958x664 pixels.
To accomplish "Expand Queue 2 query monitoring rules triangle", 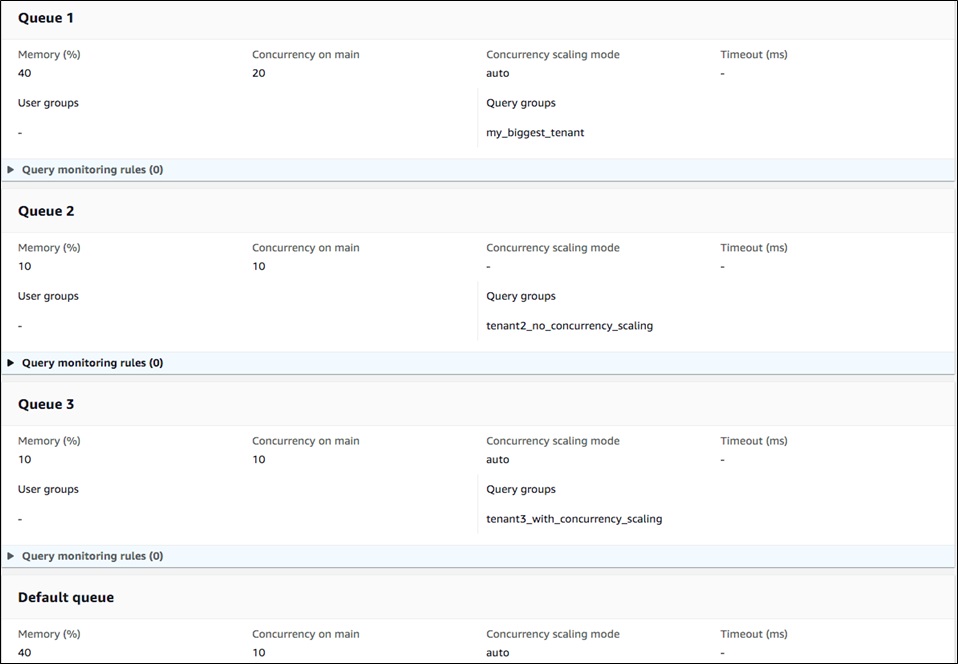I will tap(10, 363).
